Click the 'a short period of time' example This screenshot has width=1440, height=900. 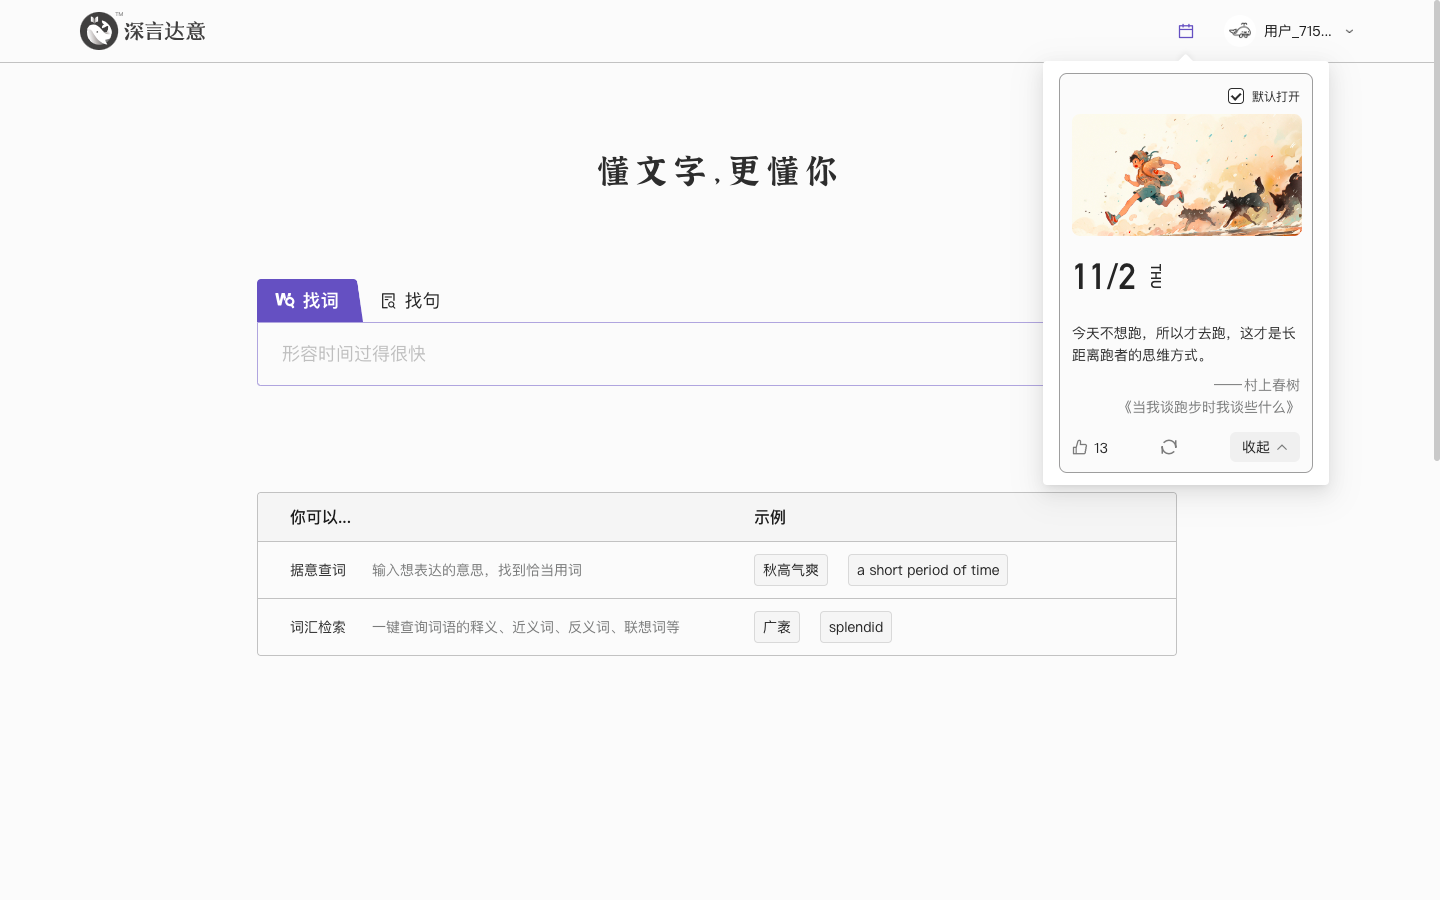click(x=927, y=570)
